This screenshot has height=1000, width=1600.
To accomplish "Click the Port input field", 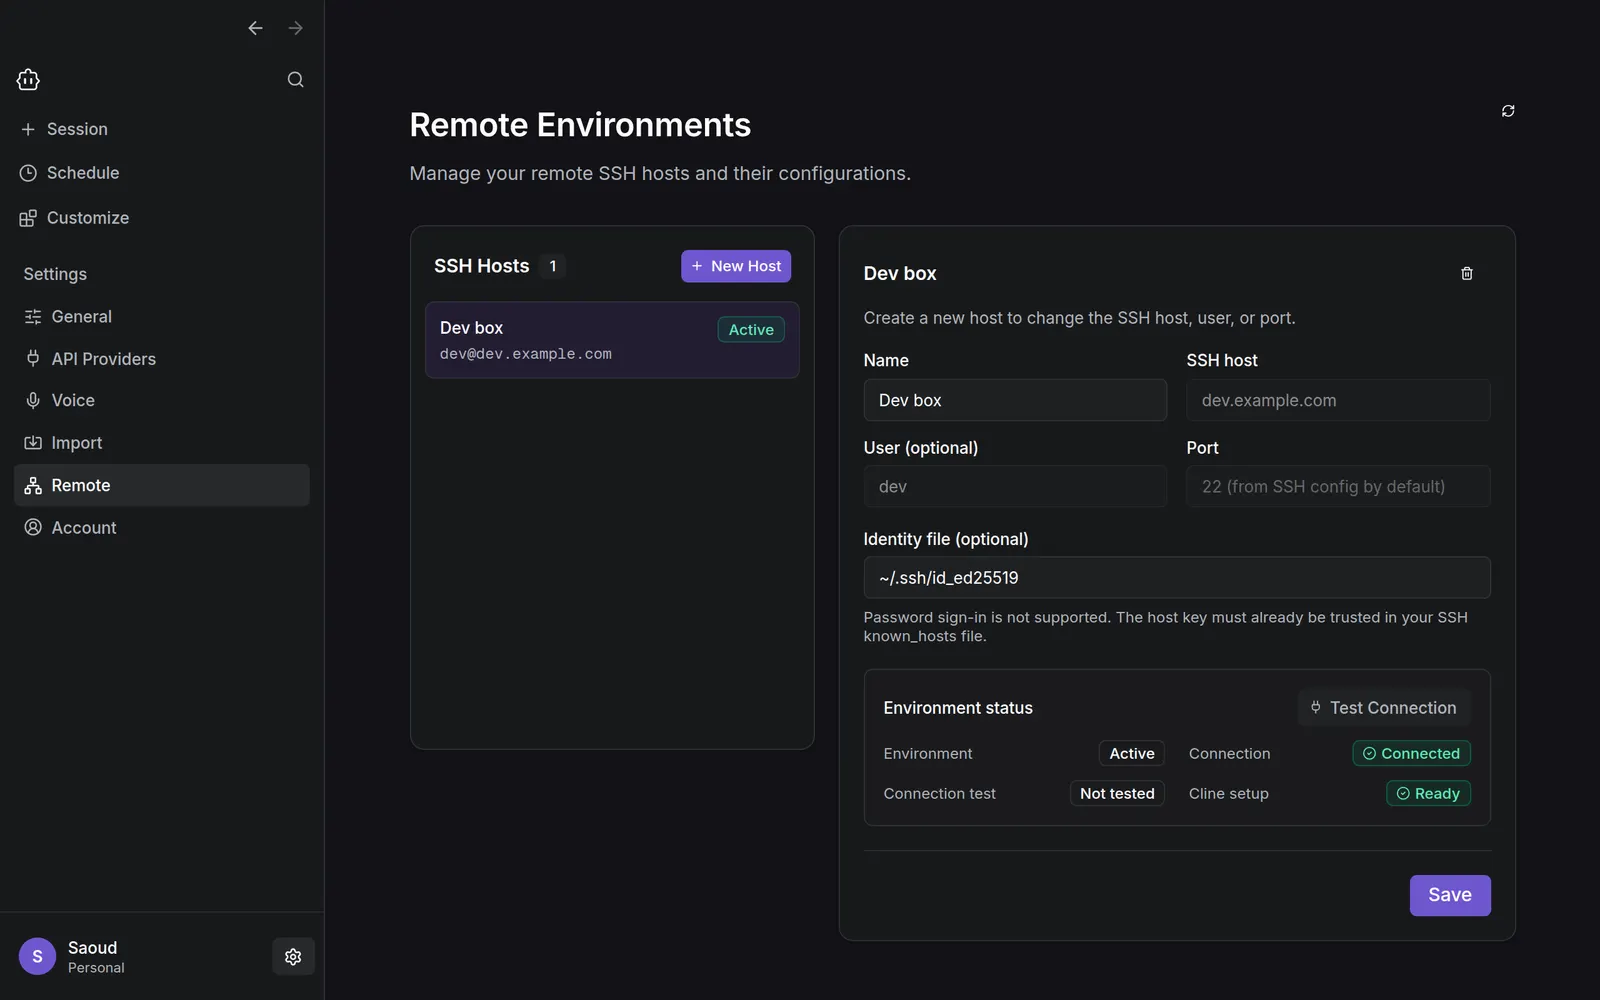I will pos(1338,486).
